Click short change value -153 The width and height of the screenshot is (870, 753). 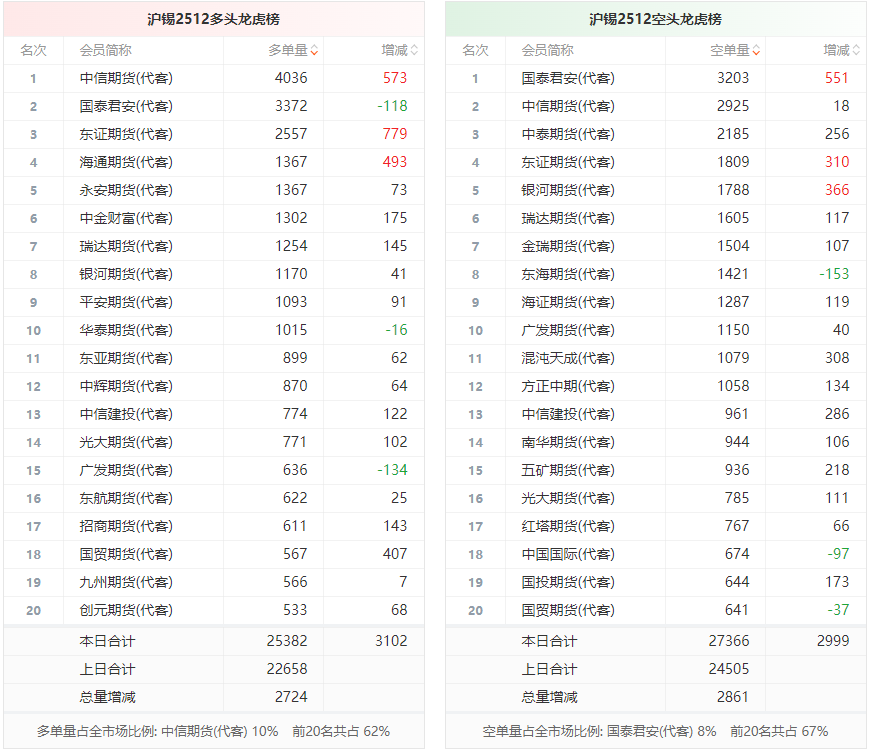click(x=834, y=274)
